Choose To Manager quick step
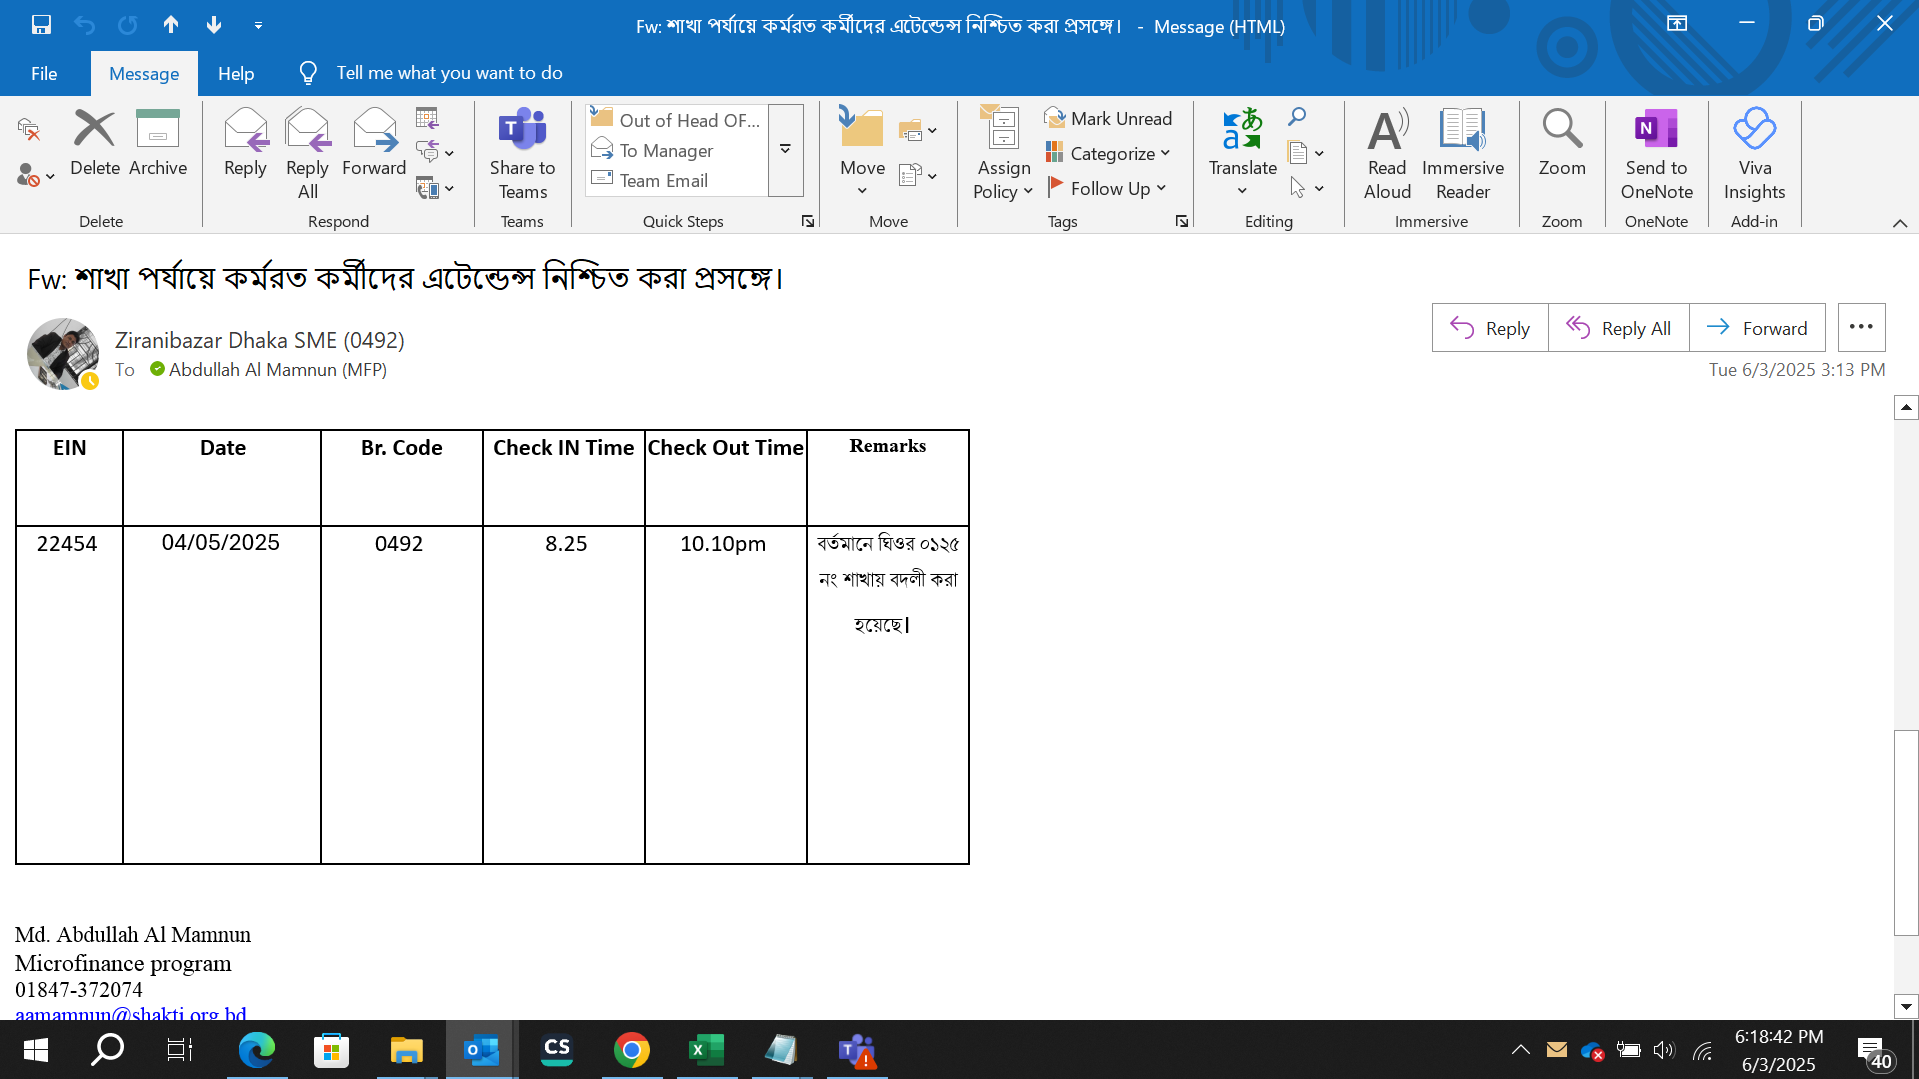The height and width of the screenshot is (1079, 1919). [x=677, y=150]
